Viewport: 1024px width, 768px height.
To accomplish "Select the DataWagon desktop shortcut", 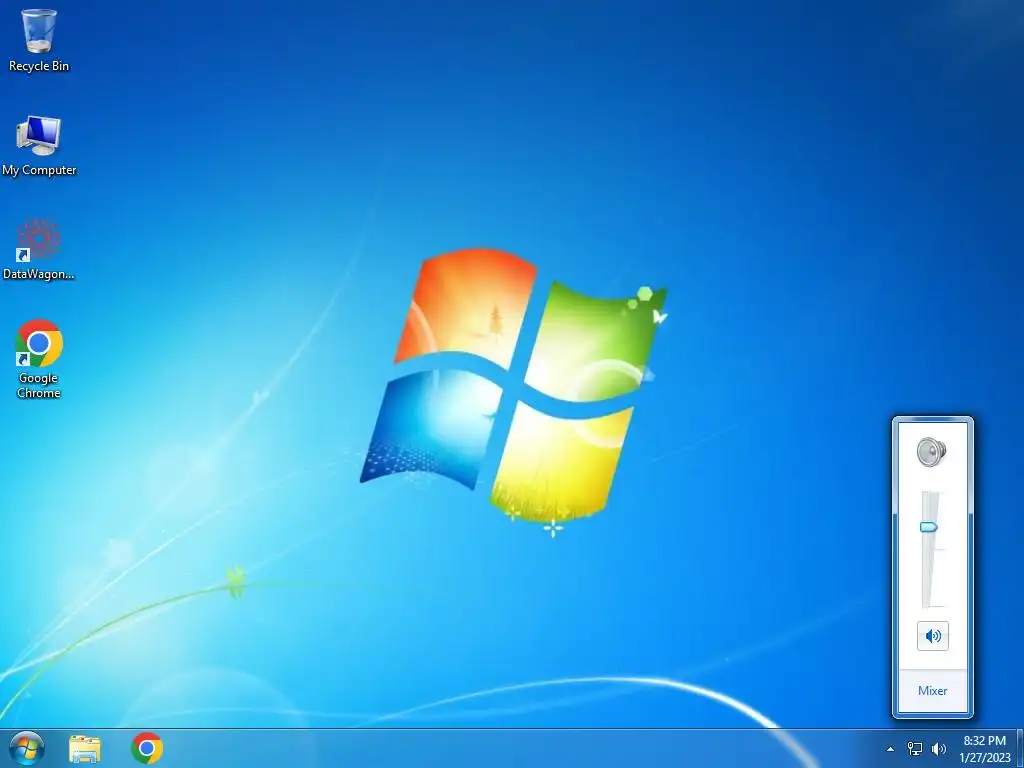I will click(39, 250).
